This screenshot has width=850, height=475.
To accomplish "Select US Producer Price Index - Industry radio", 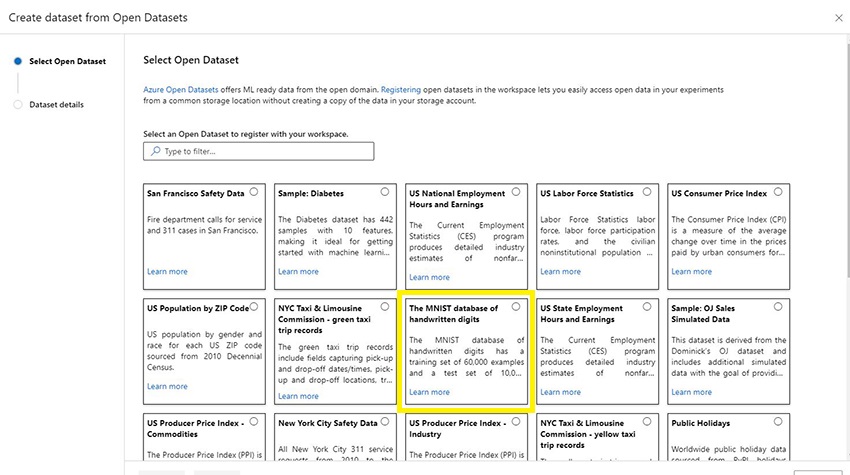I will point(516,422).
